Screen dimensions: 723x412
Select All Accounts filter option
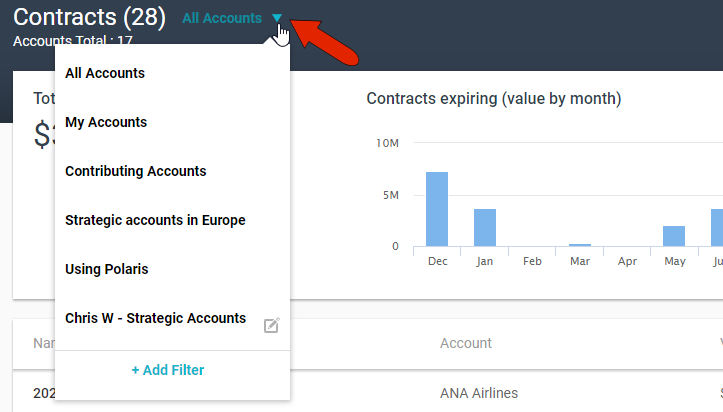click(x=105, y=73)
